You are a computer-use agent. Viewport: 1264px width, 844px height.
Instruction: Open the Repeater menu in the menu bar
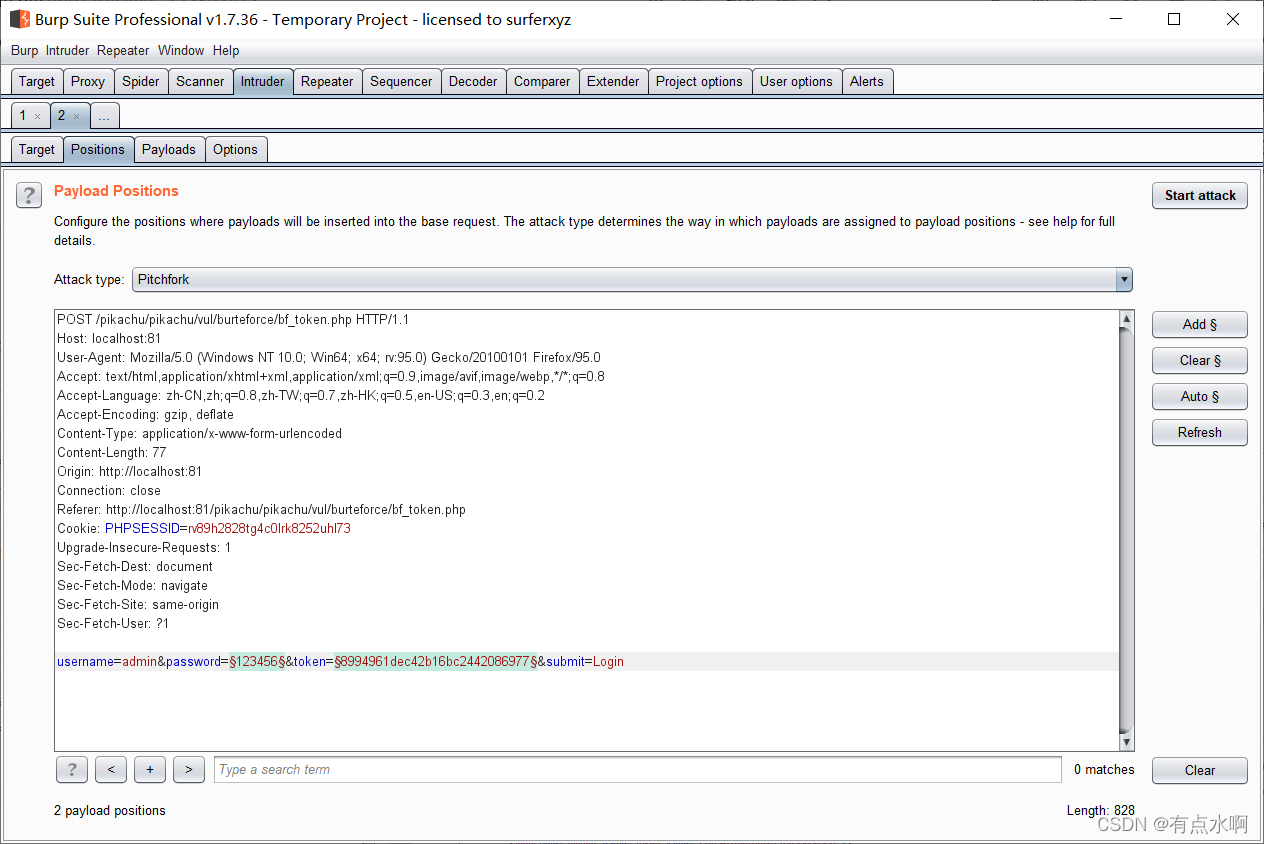(123, 50)
